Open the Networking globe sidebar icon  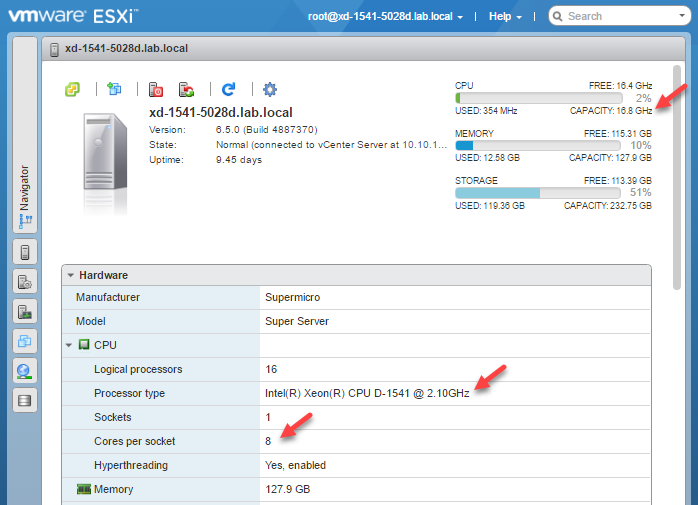click(x=25, y=371)
